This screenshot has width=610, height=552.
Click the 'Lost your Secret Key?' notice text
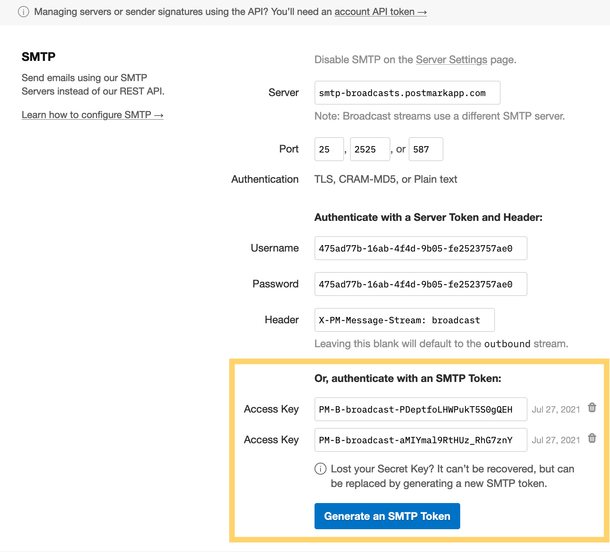click(x=452, y=476)
